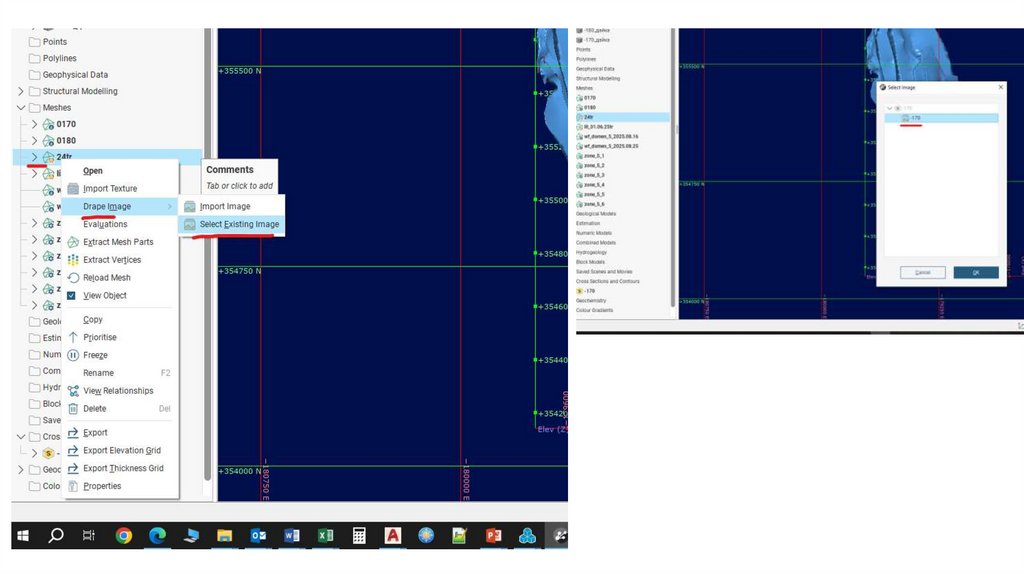The height and width of the screenshot is (574, 1024).
Task: Open Excel from the Windows taskbar
Action: pyautogui.click(x=325, y=536)
